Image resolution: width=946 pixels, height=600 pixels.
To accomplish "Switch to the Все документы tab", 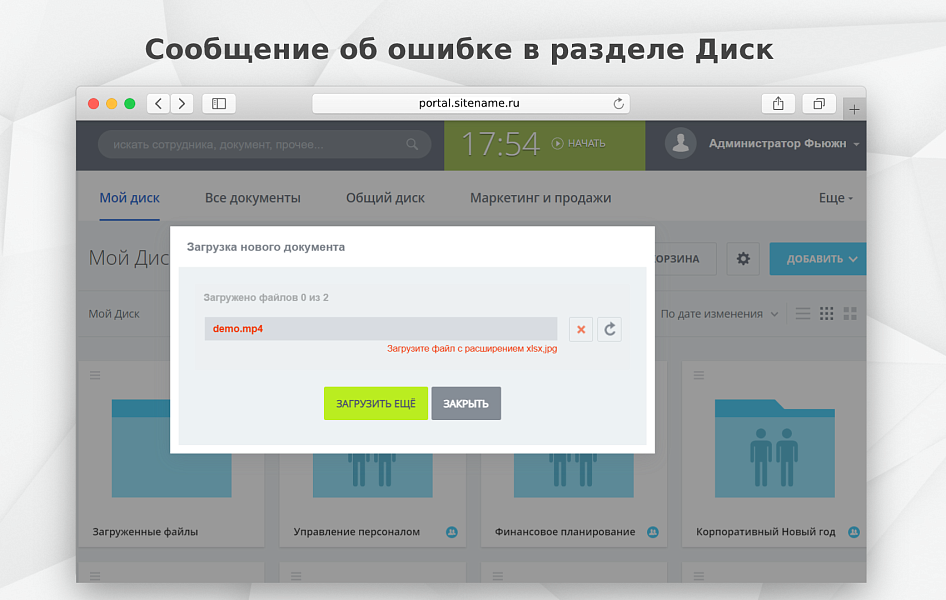I will (x=253, y=197).
